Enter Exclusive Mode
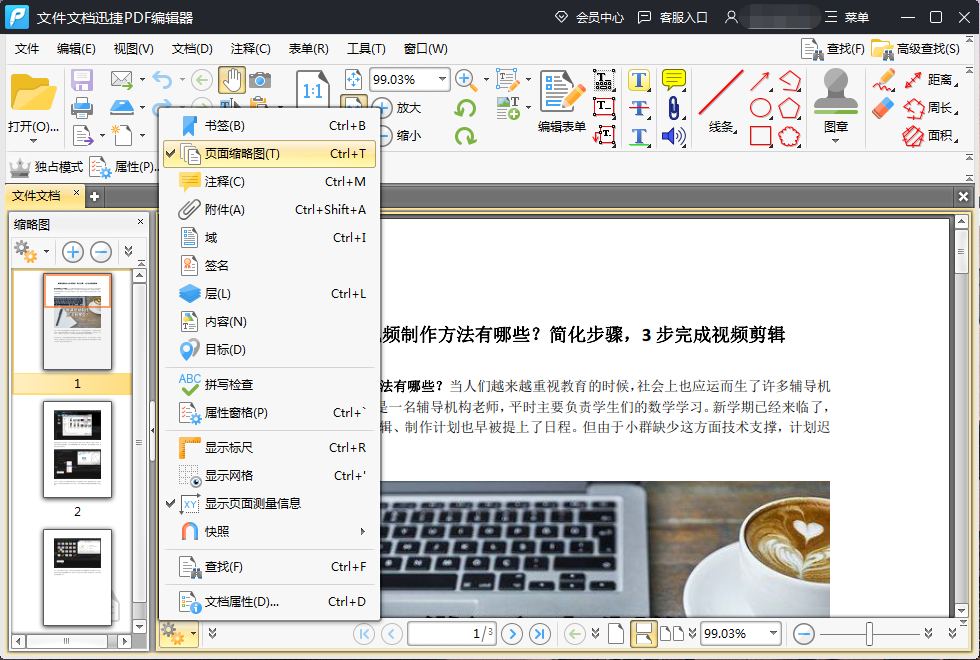The width and height of the screenshot is (980, 660). click(46, 167)
